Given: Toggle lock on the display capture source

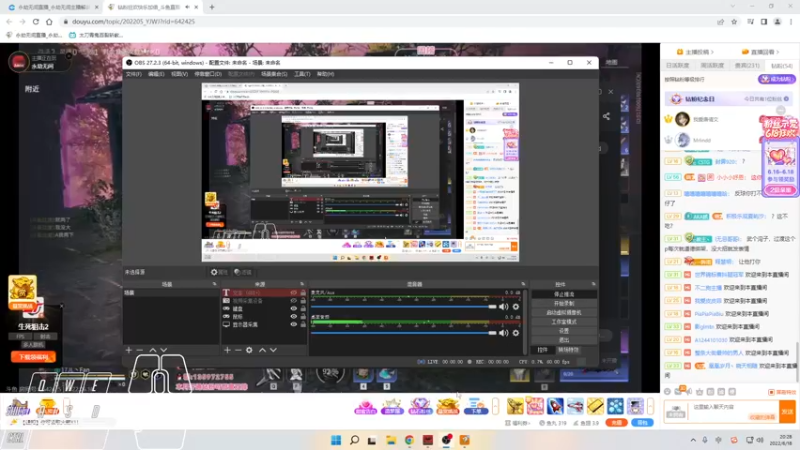Looking at the screenshot, I should [x=303, y=324].
